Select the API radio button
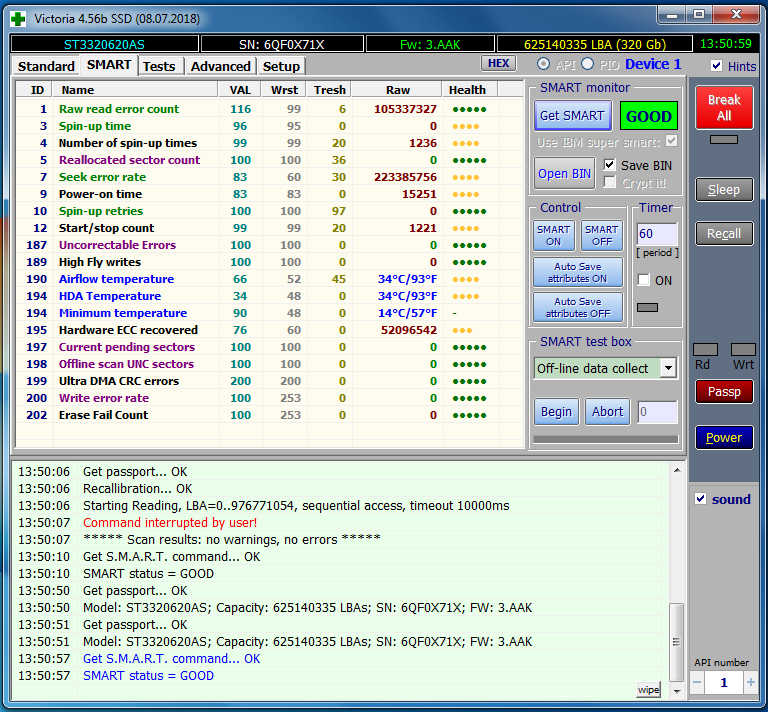 coord(544,64)
